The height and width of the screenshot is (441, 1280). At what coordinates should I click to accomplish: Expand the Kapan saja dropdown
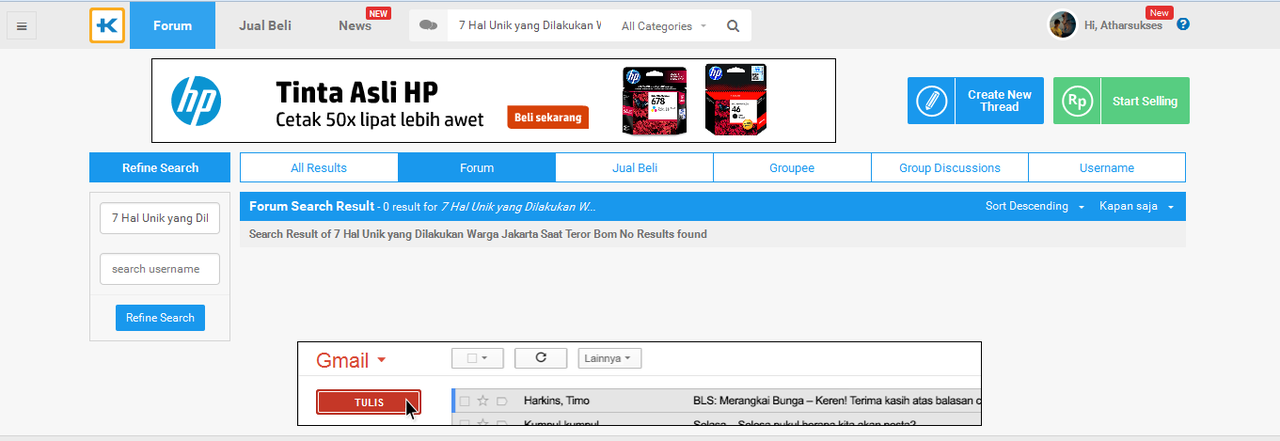[1136, 206]
